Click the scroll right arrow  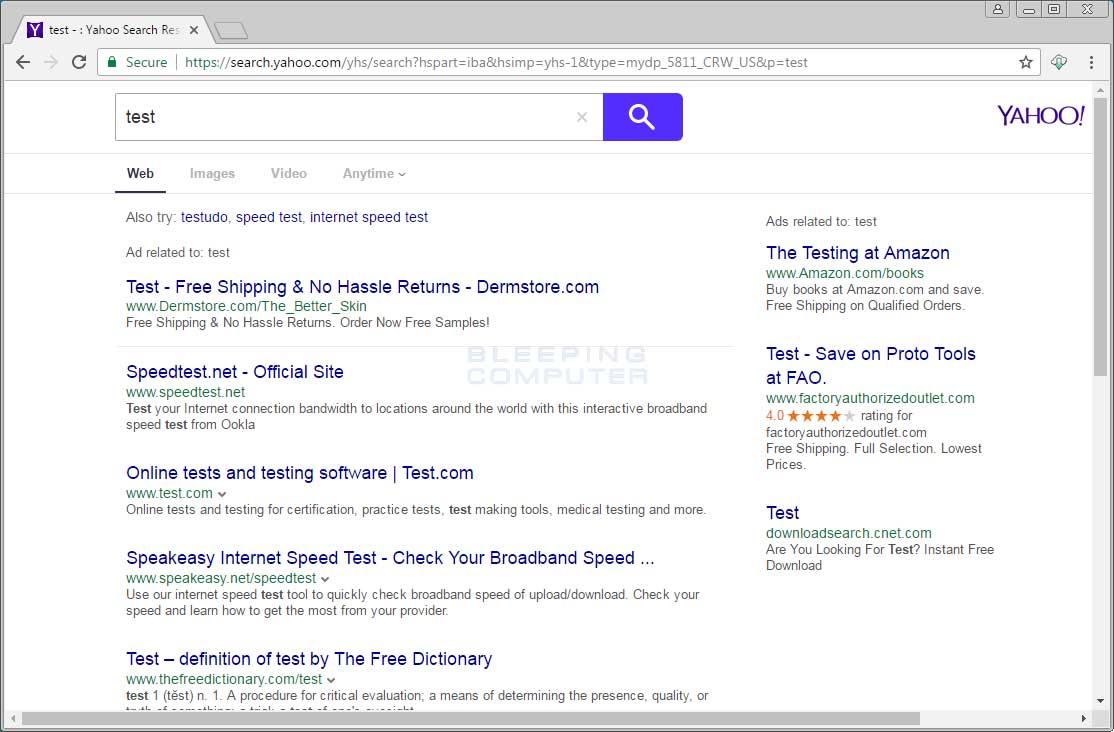pyautogui.click(x=1083, y=718)
